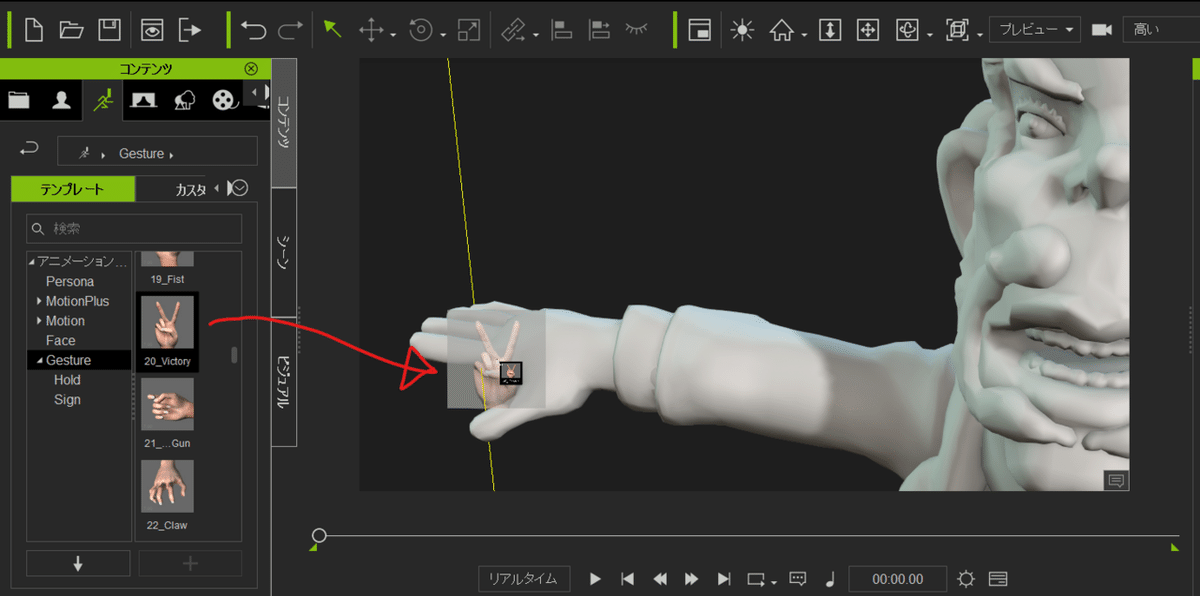Click the Home camera view icon
The image size is (1200, 596).
point(781,30)
